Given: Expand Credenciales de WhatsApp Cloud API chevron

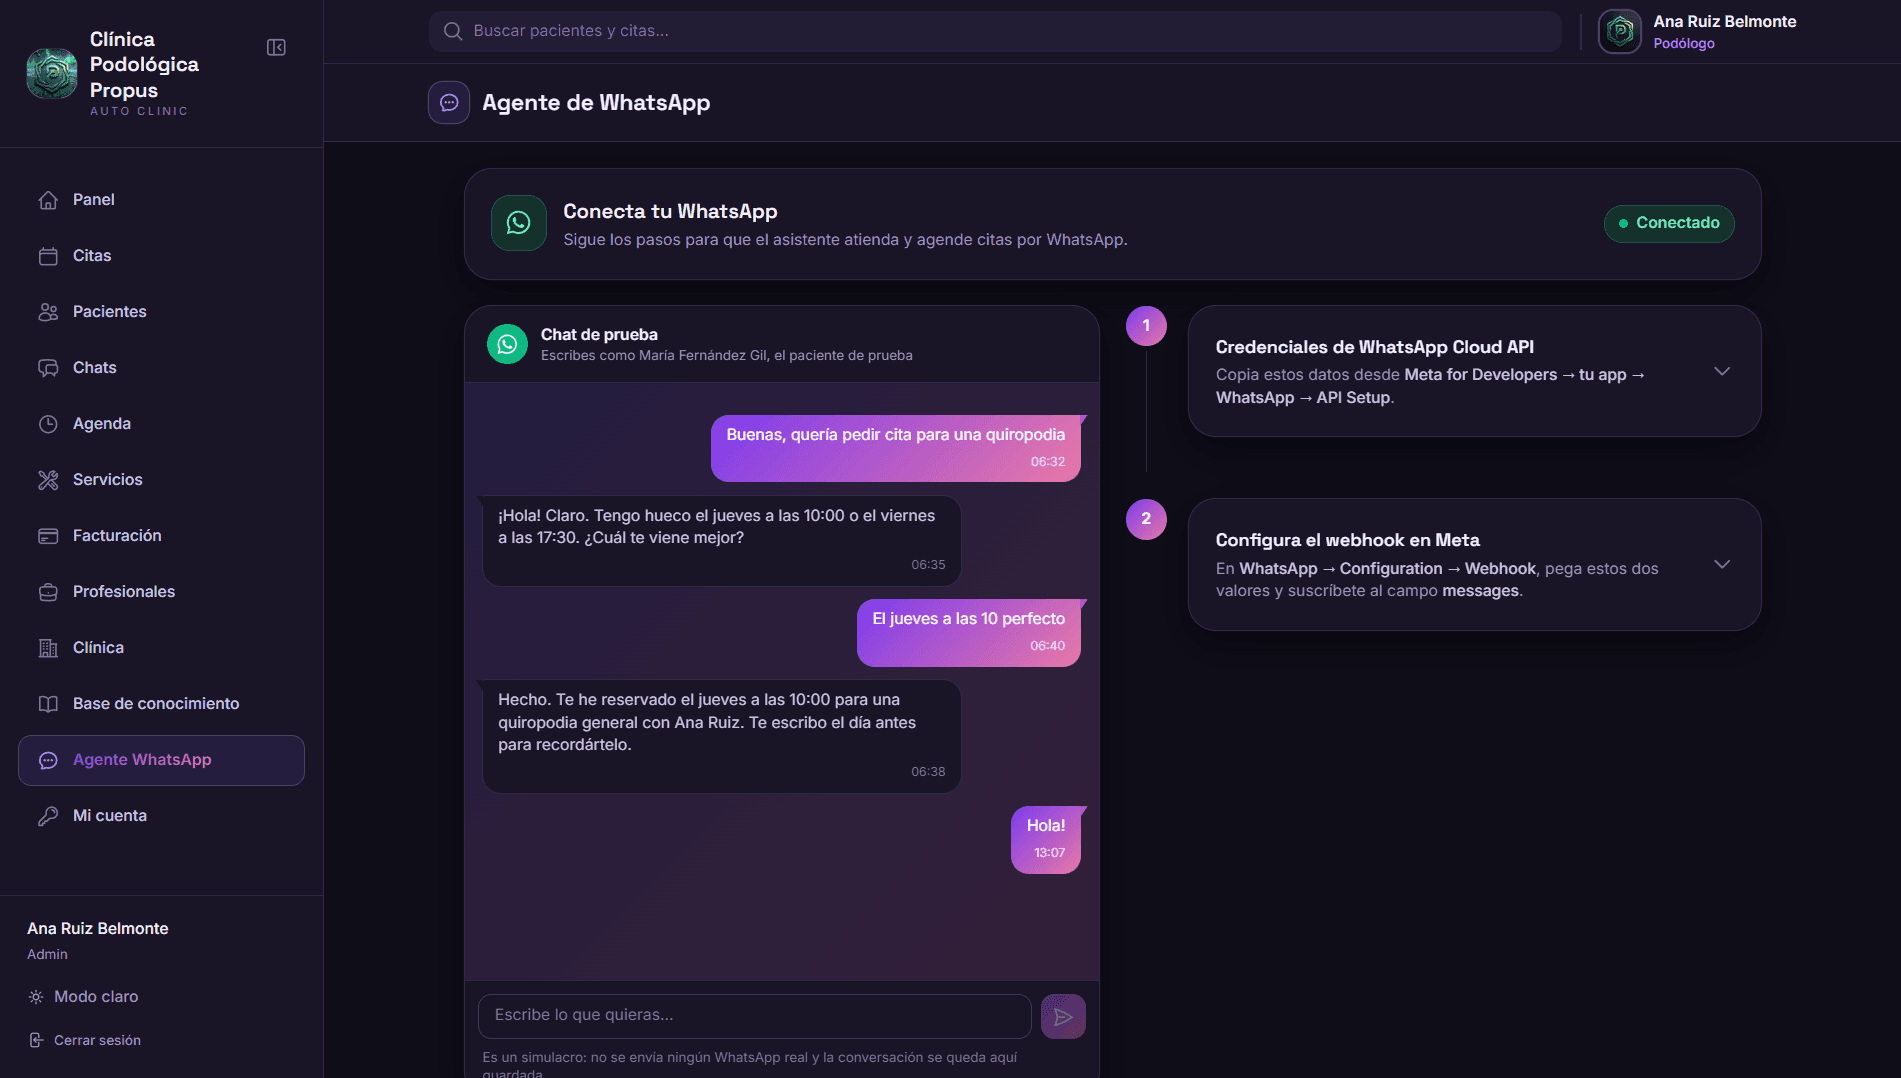Looking at the screenshot, I should tap(1722, 371).
